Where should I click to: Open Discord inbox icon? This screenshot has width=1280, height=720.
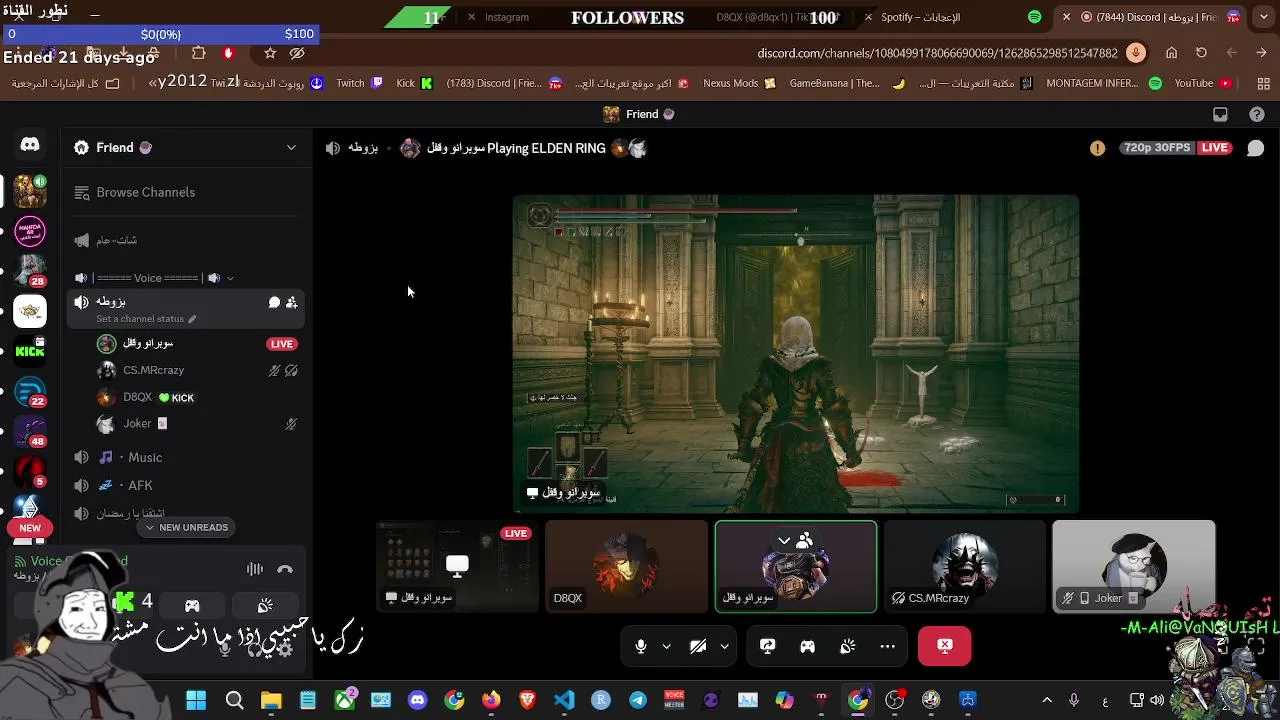coord(1220,114)
